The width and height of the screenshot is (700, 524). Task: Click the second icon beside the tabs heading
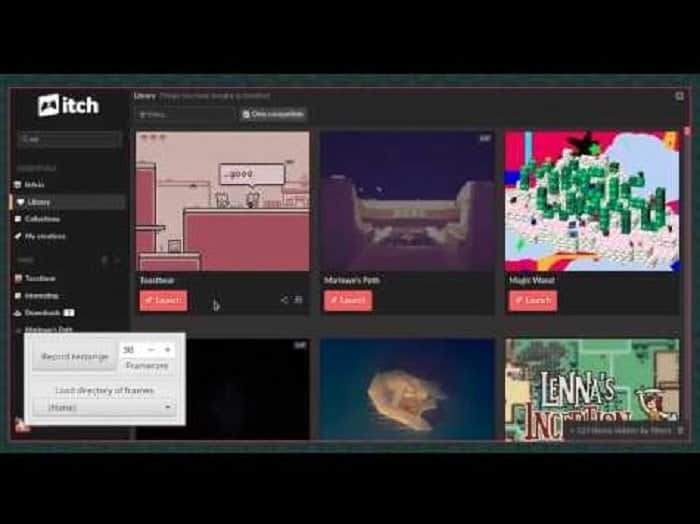coord(117,261)
